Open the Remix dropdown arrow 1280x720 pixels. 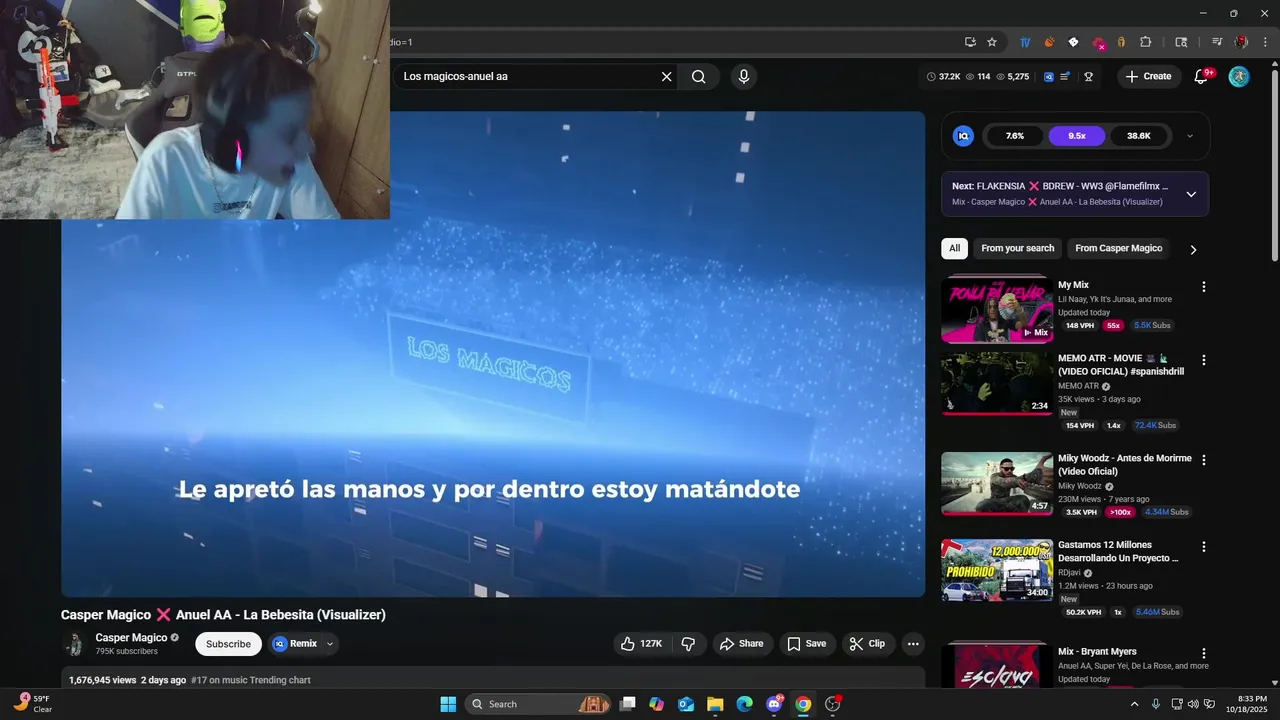(330, 644)
